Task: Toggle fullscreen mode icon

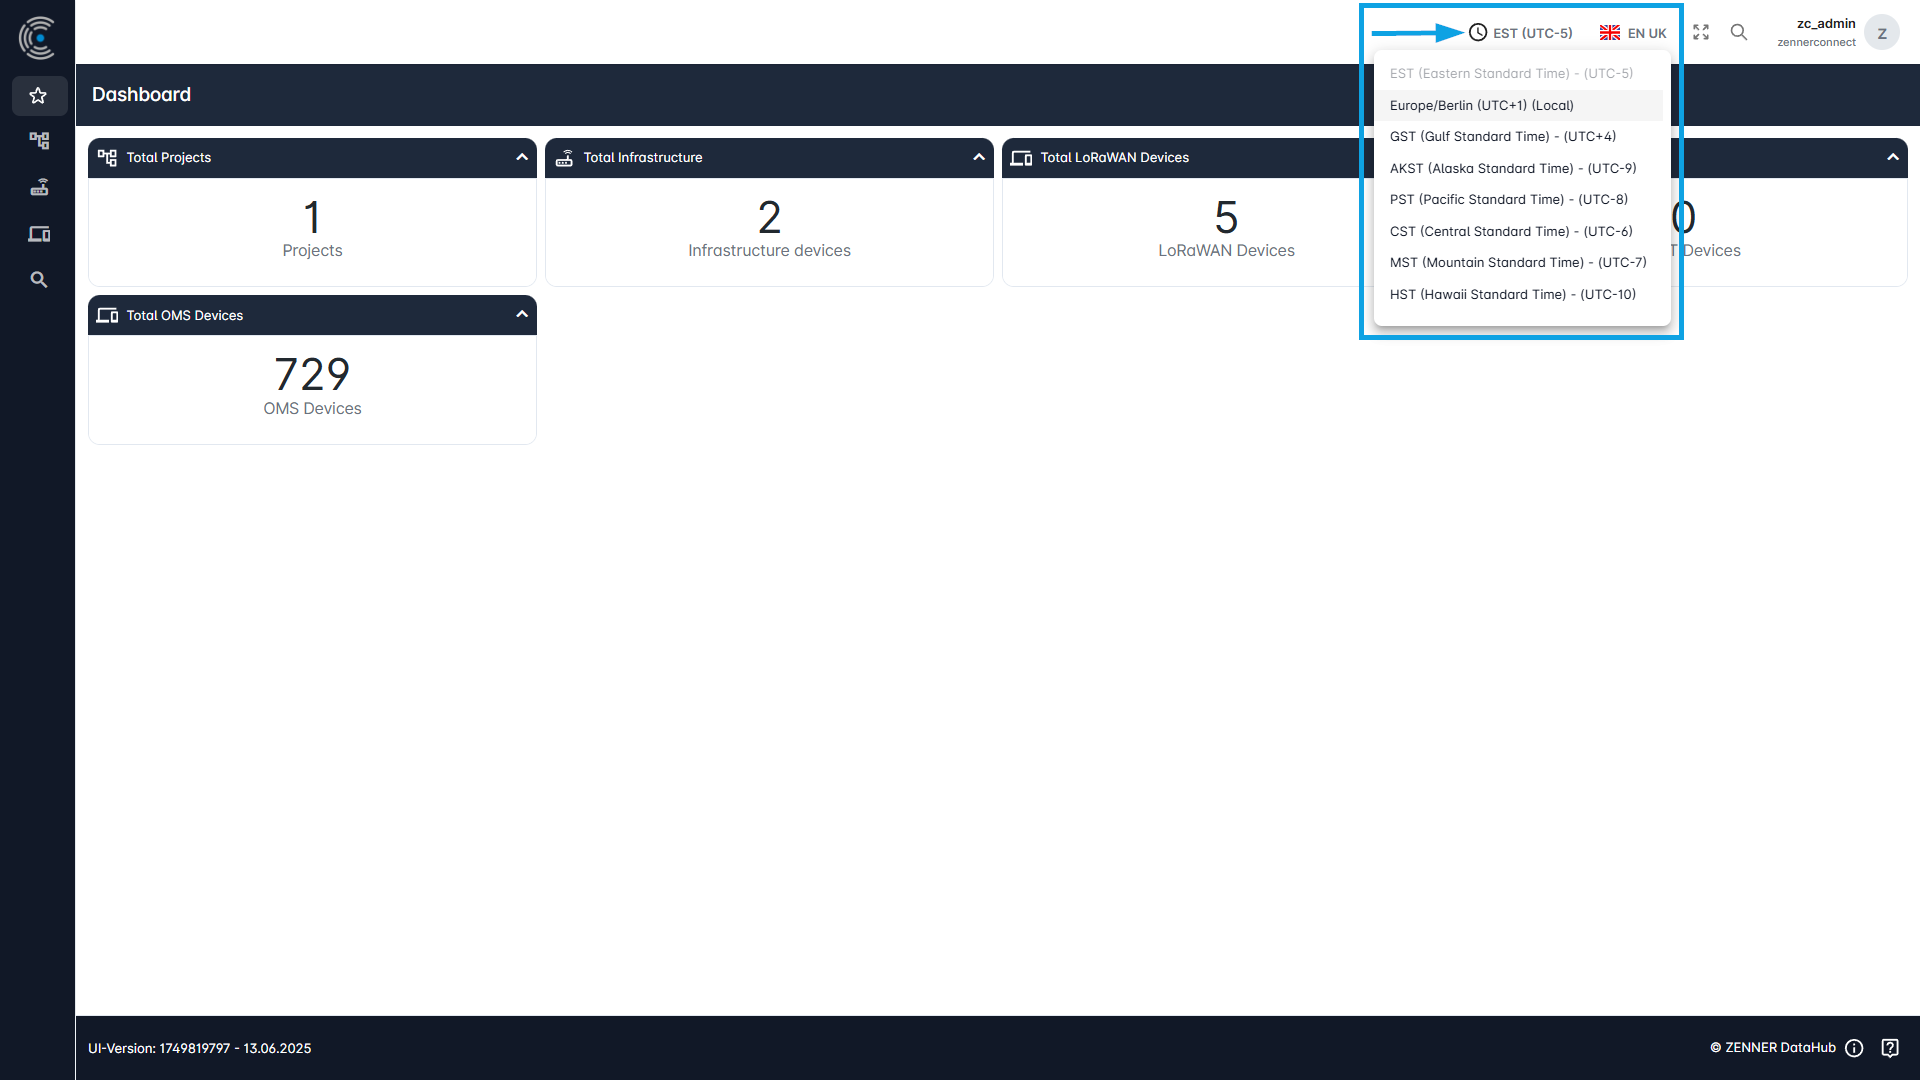Action: pyautogui.click(x=1700, y=33)
